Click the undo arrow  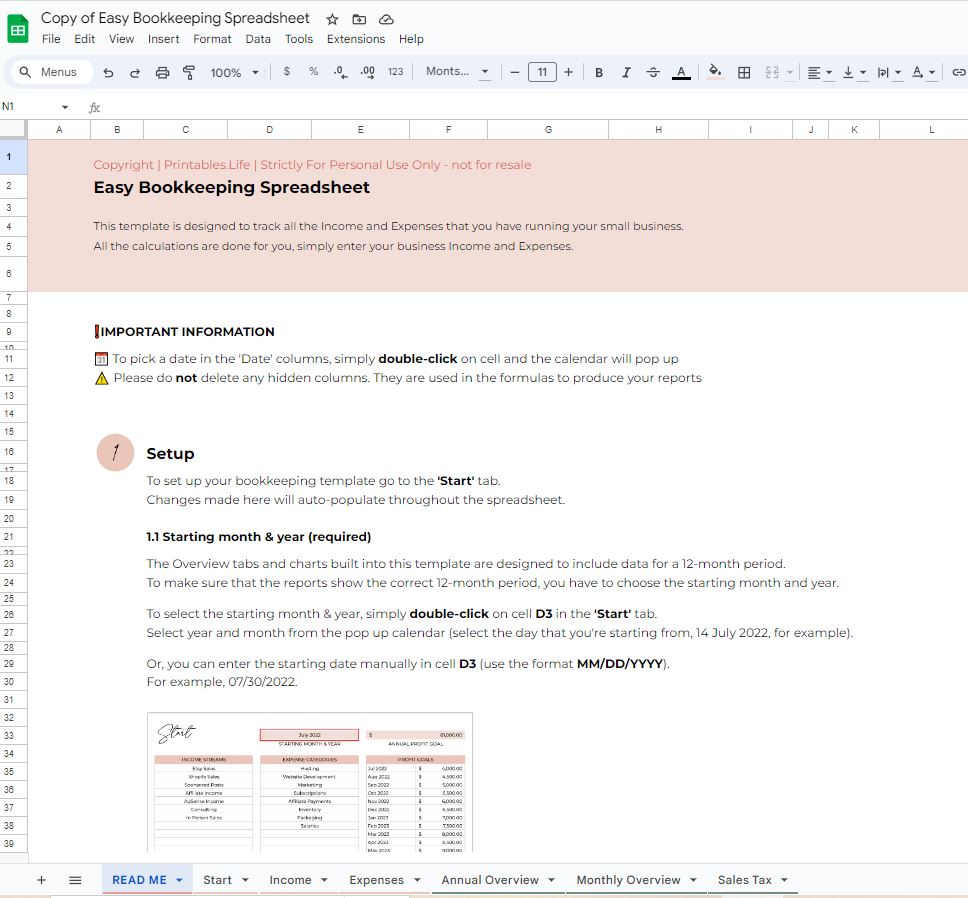(x=109, y=72)
